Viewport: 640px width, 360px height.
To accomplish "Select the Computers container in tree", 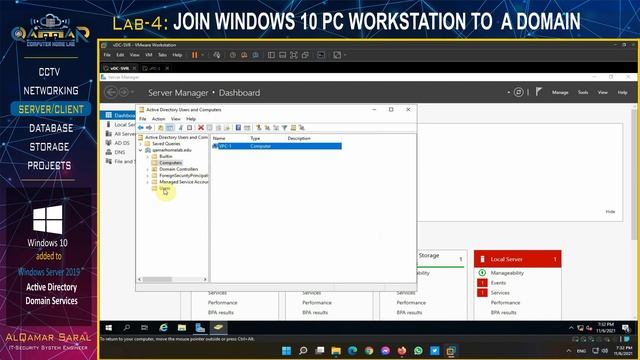I will point(171,163).
